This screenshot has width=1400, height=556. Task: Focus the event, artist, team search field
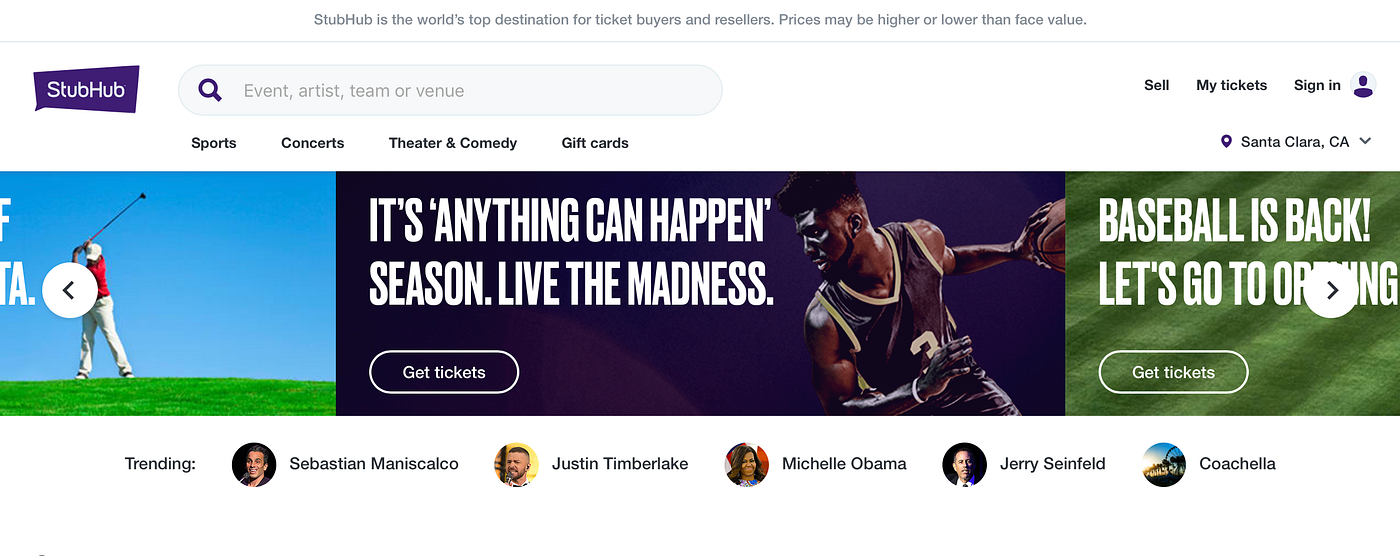coord(450,90)
